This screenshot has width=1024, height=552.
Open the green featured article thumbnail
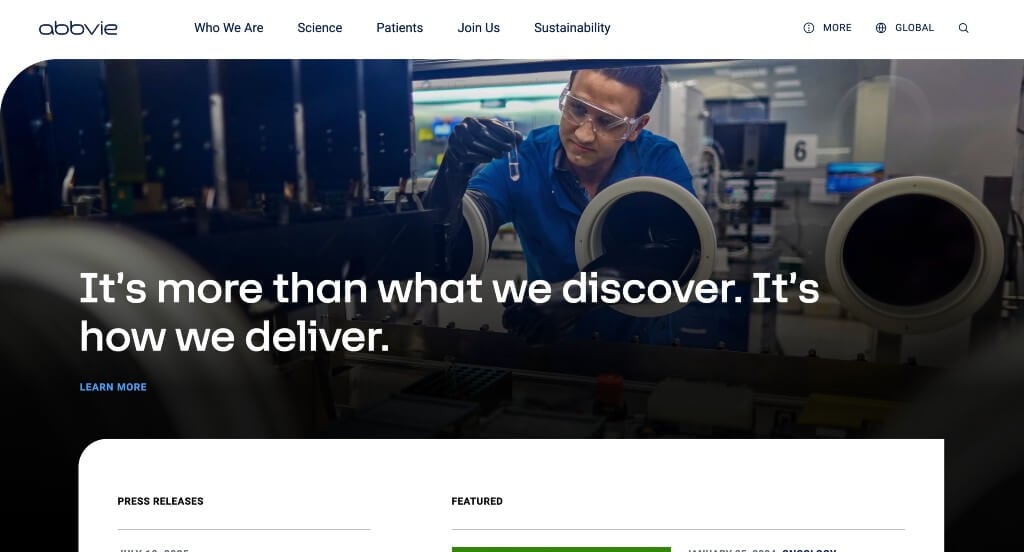[x=561, y=549]
